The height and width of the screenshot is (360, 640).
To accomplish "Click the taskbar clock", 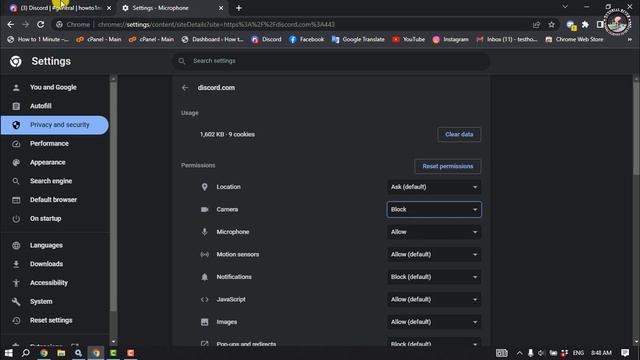I will 601,353.
